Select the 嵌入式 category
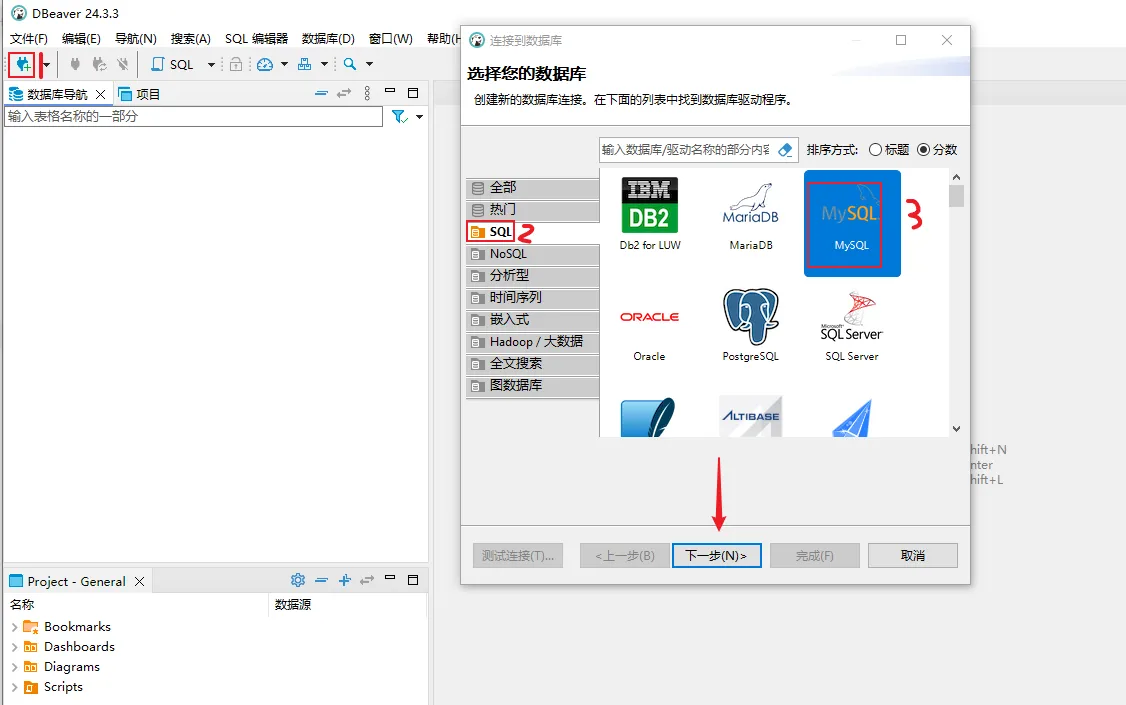The height and width of the screenshot is (705, 1126). tap(532, 320)
